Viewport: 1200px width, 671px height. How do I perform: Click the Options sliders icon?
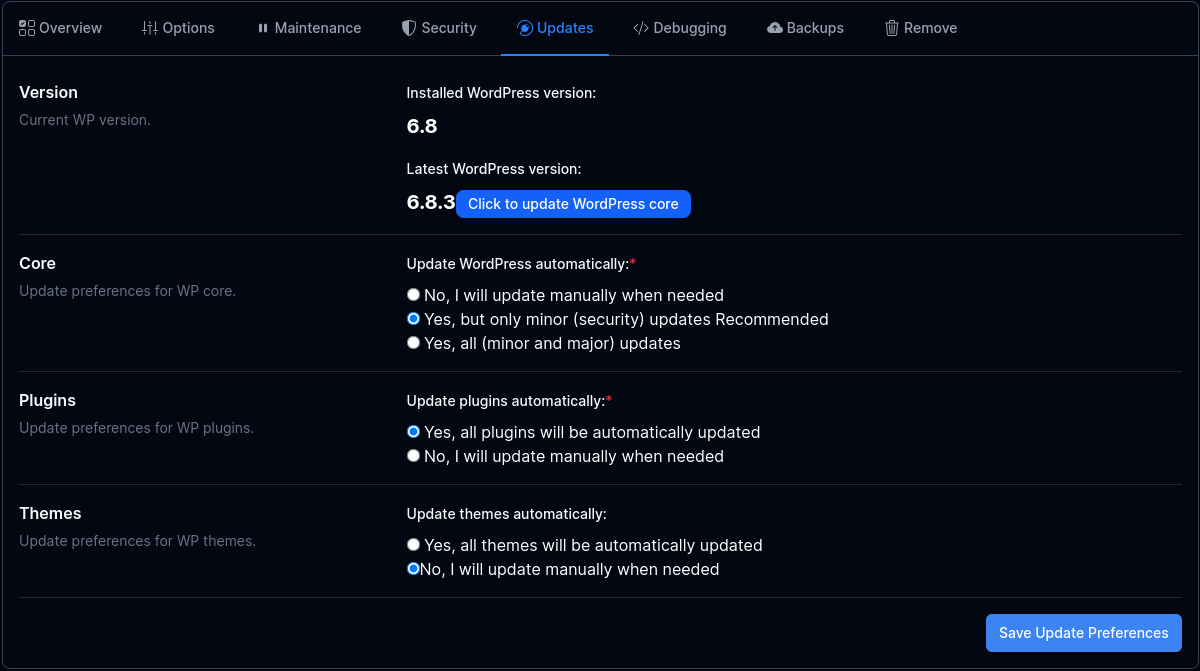150,28
